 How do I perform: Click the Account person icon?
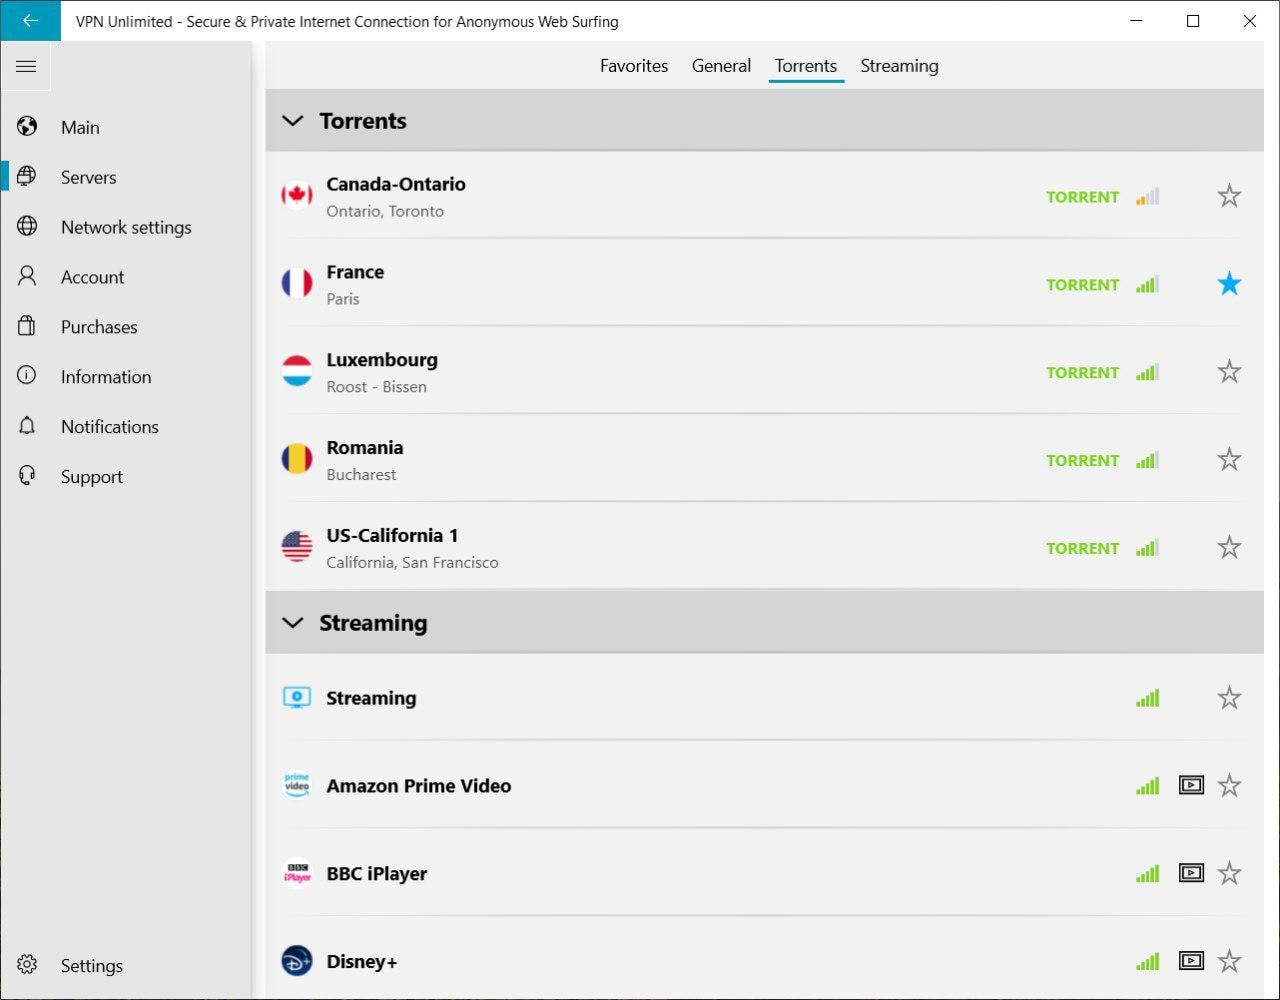point(27,276)
